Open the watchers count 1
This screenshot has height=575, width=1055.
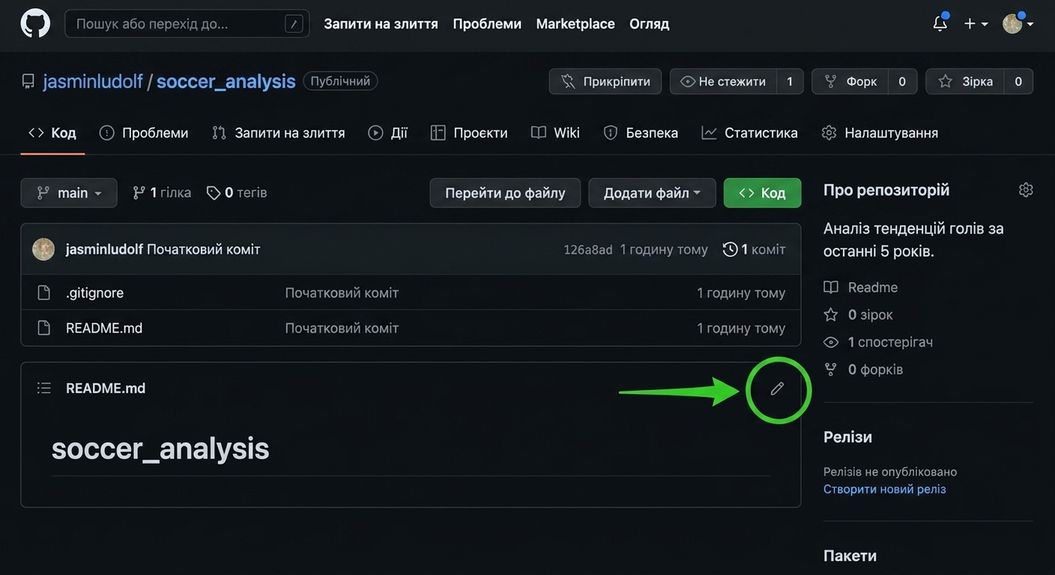[790, 81]
